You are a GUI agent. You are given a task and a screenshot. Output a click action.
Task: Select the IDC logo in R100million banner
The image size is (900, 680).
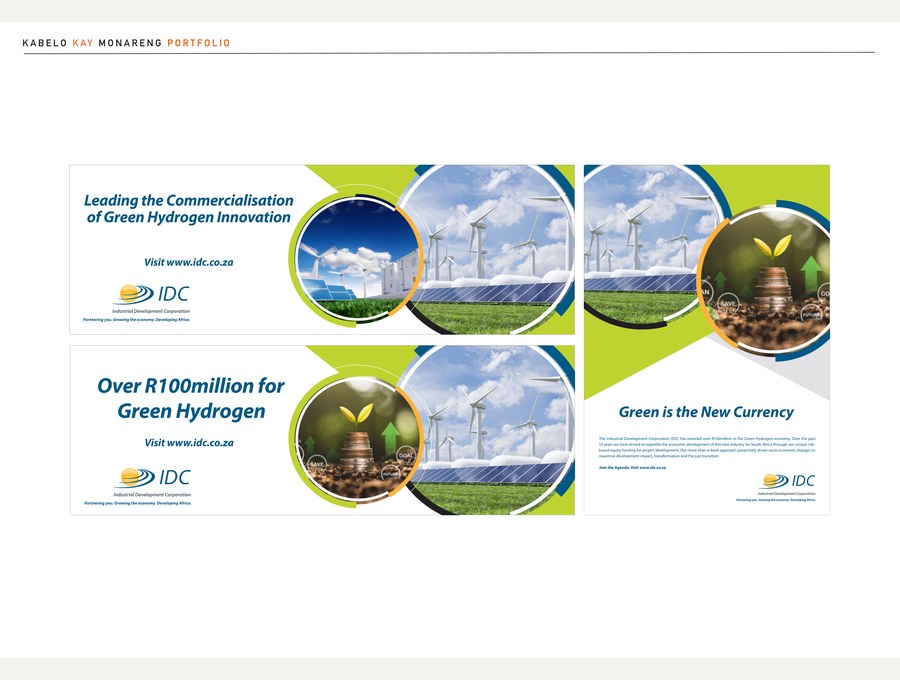152,482
